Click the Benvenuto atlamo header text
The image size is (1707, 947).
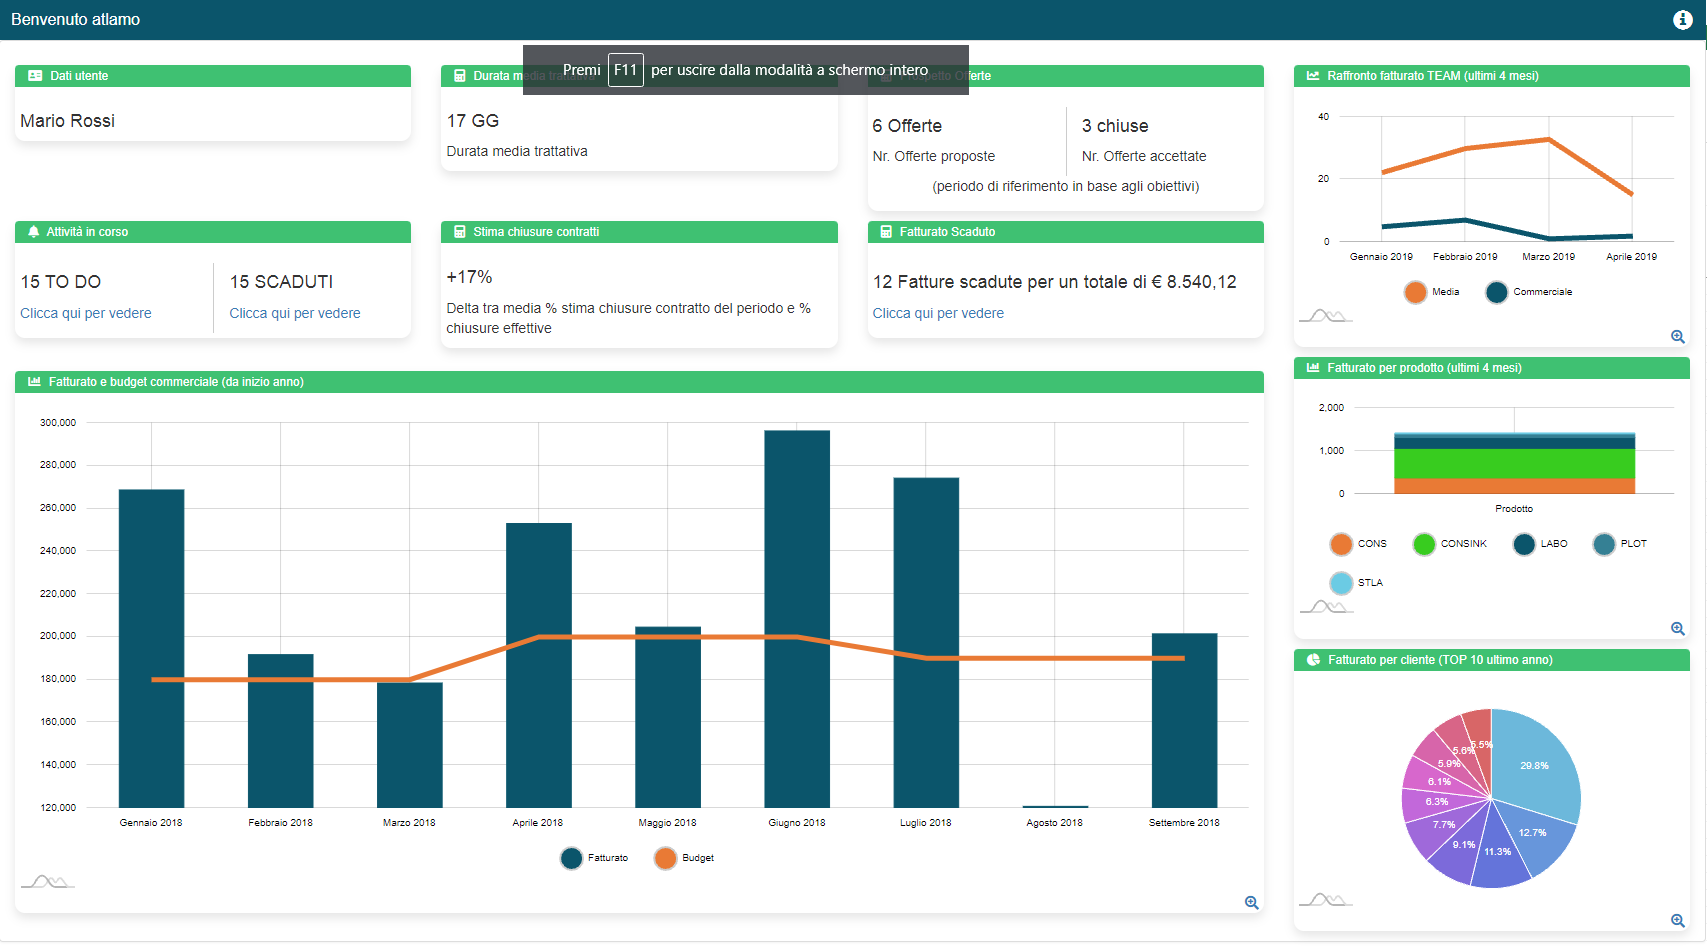(x=75, y=20)
